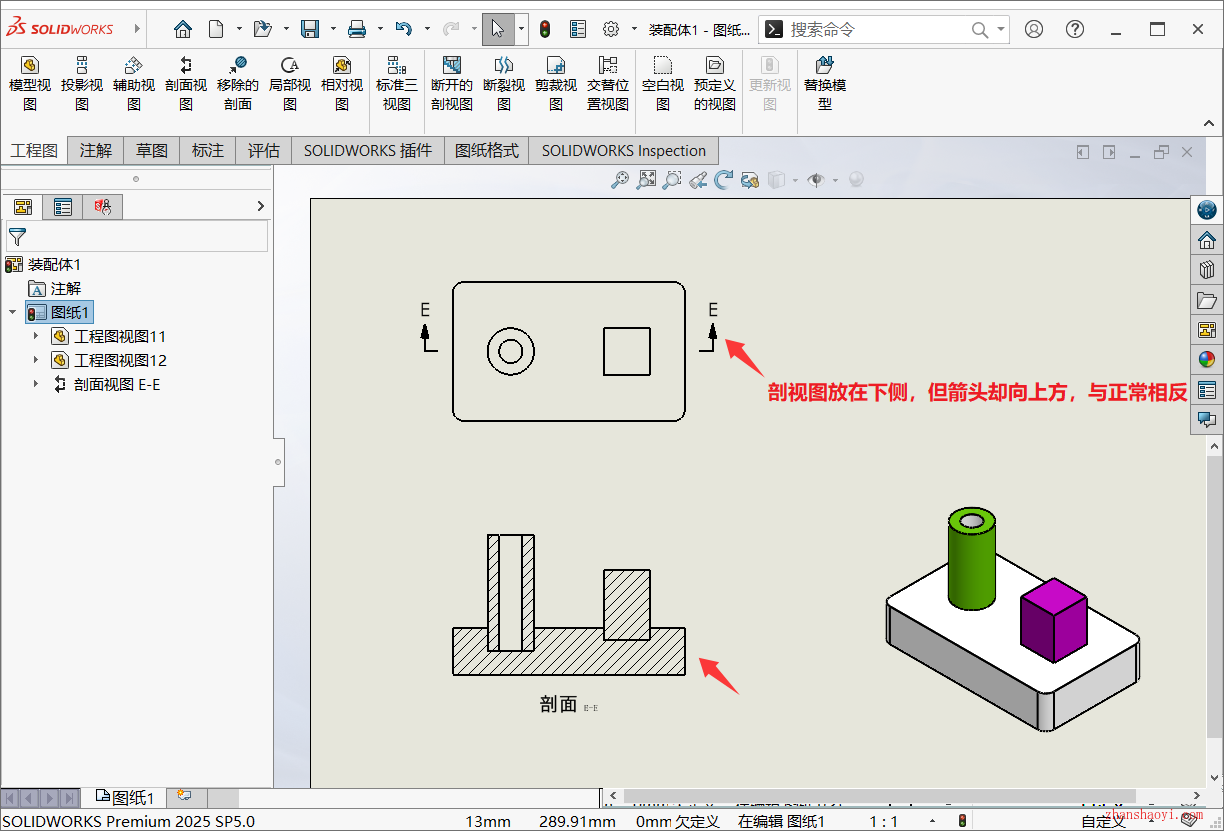Select the 模型视图 (Model View) tool

(30, 84)
